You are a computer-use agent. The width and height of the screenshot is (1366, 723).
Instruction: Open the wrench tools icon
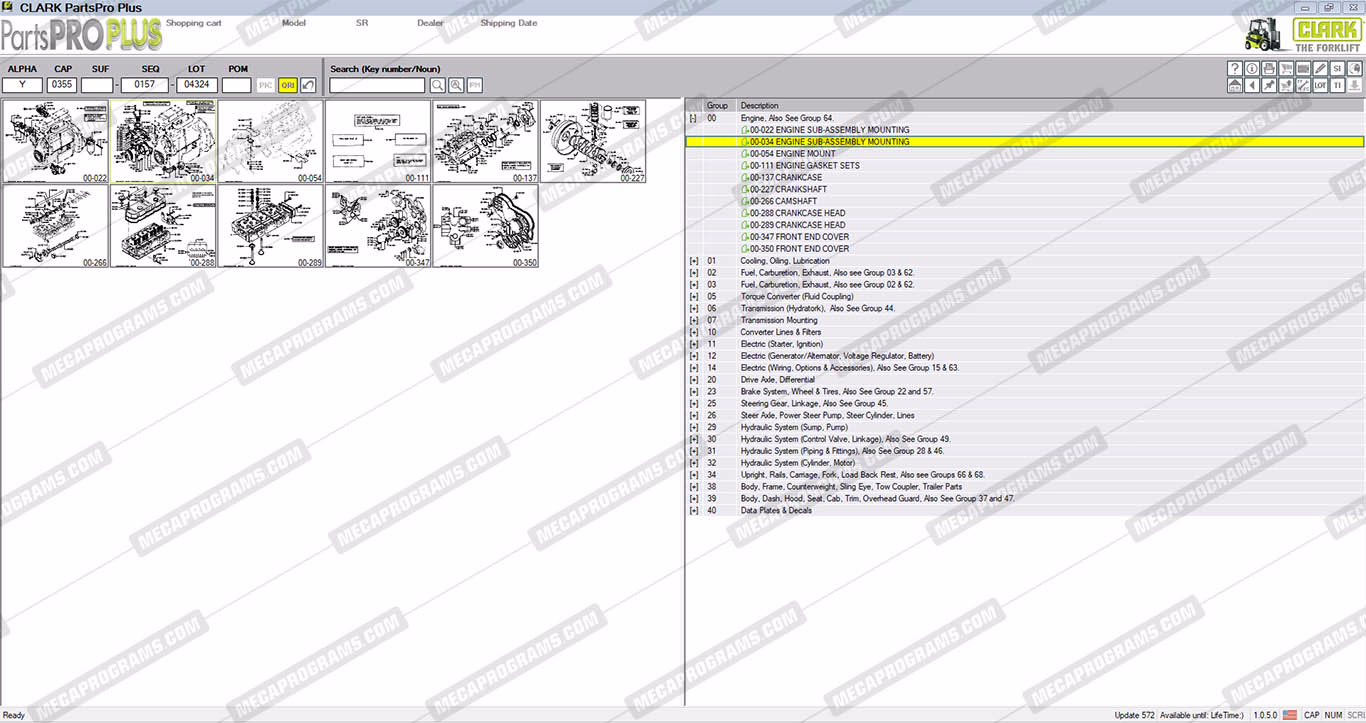click(x=1303, y=85)
